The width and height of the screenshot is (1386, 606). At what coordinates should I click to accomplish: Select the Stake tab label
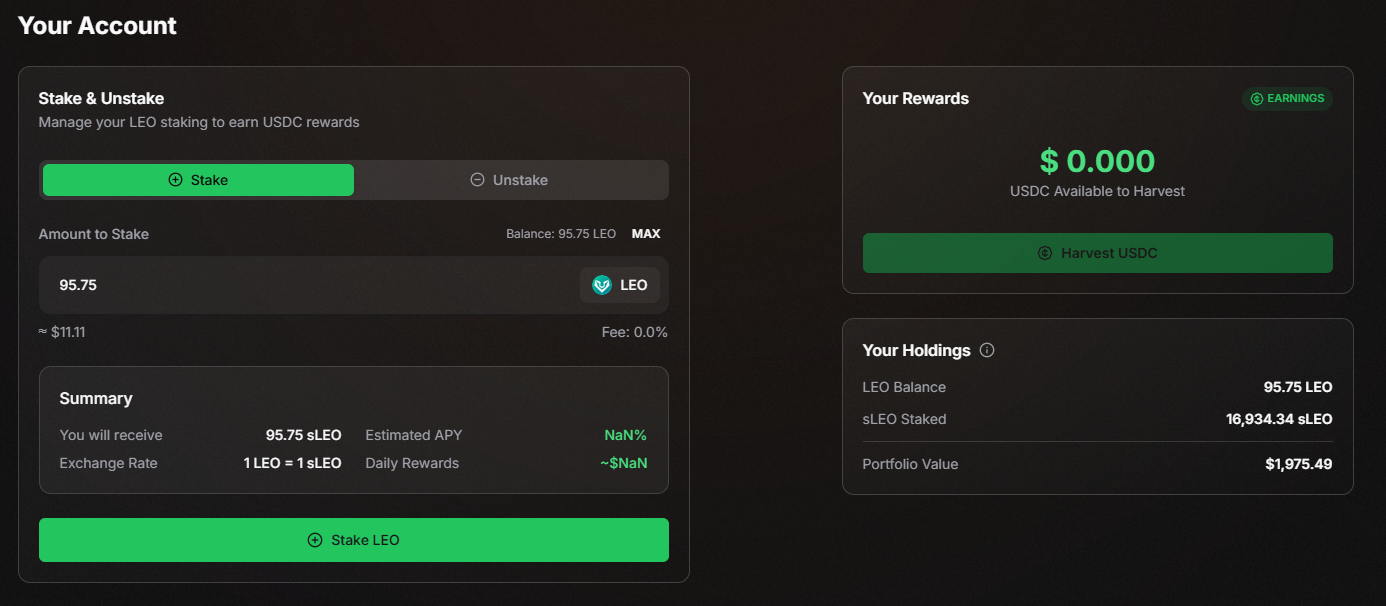click(x=209, y=180)
